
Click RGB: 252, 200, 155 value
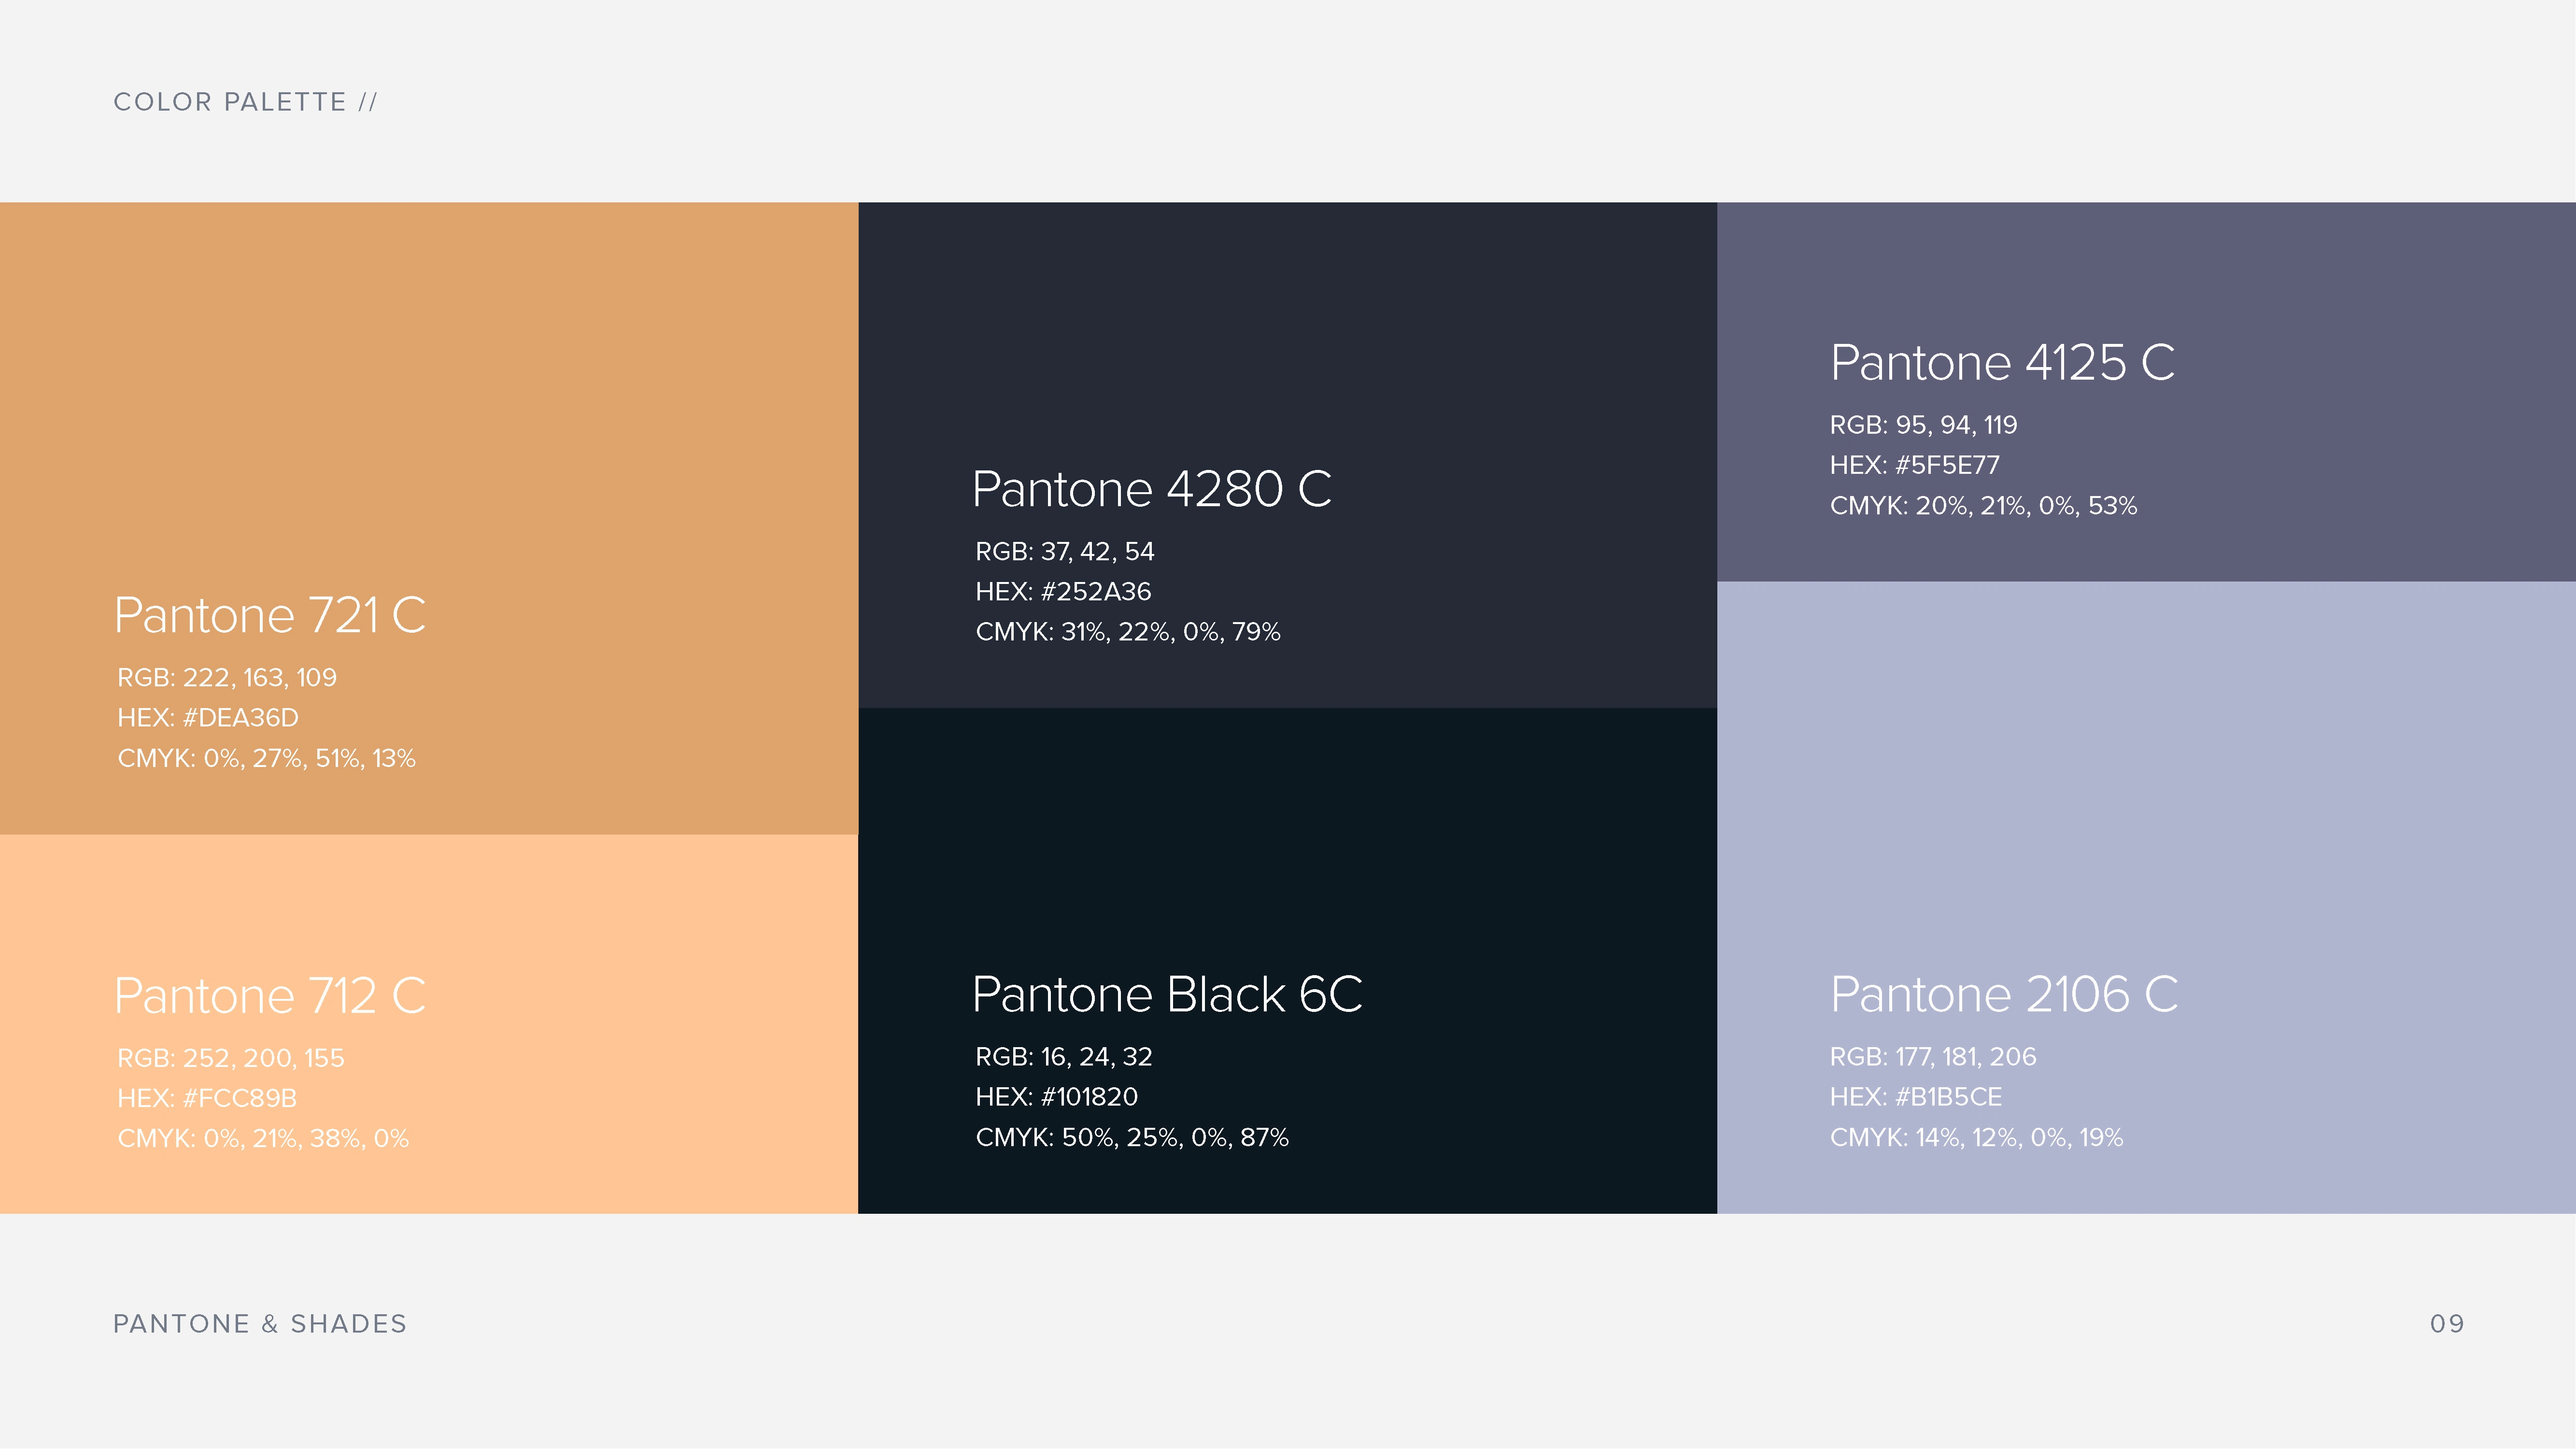click(x=231, y=1058)
